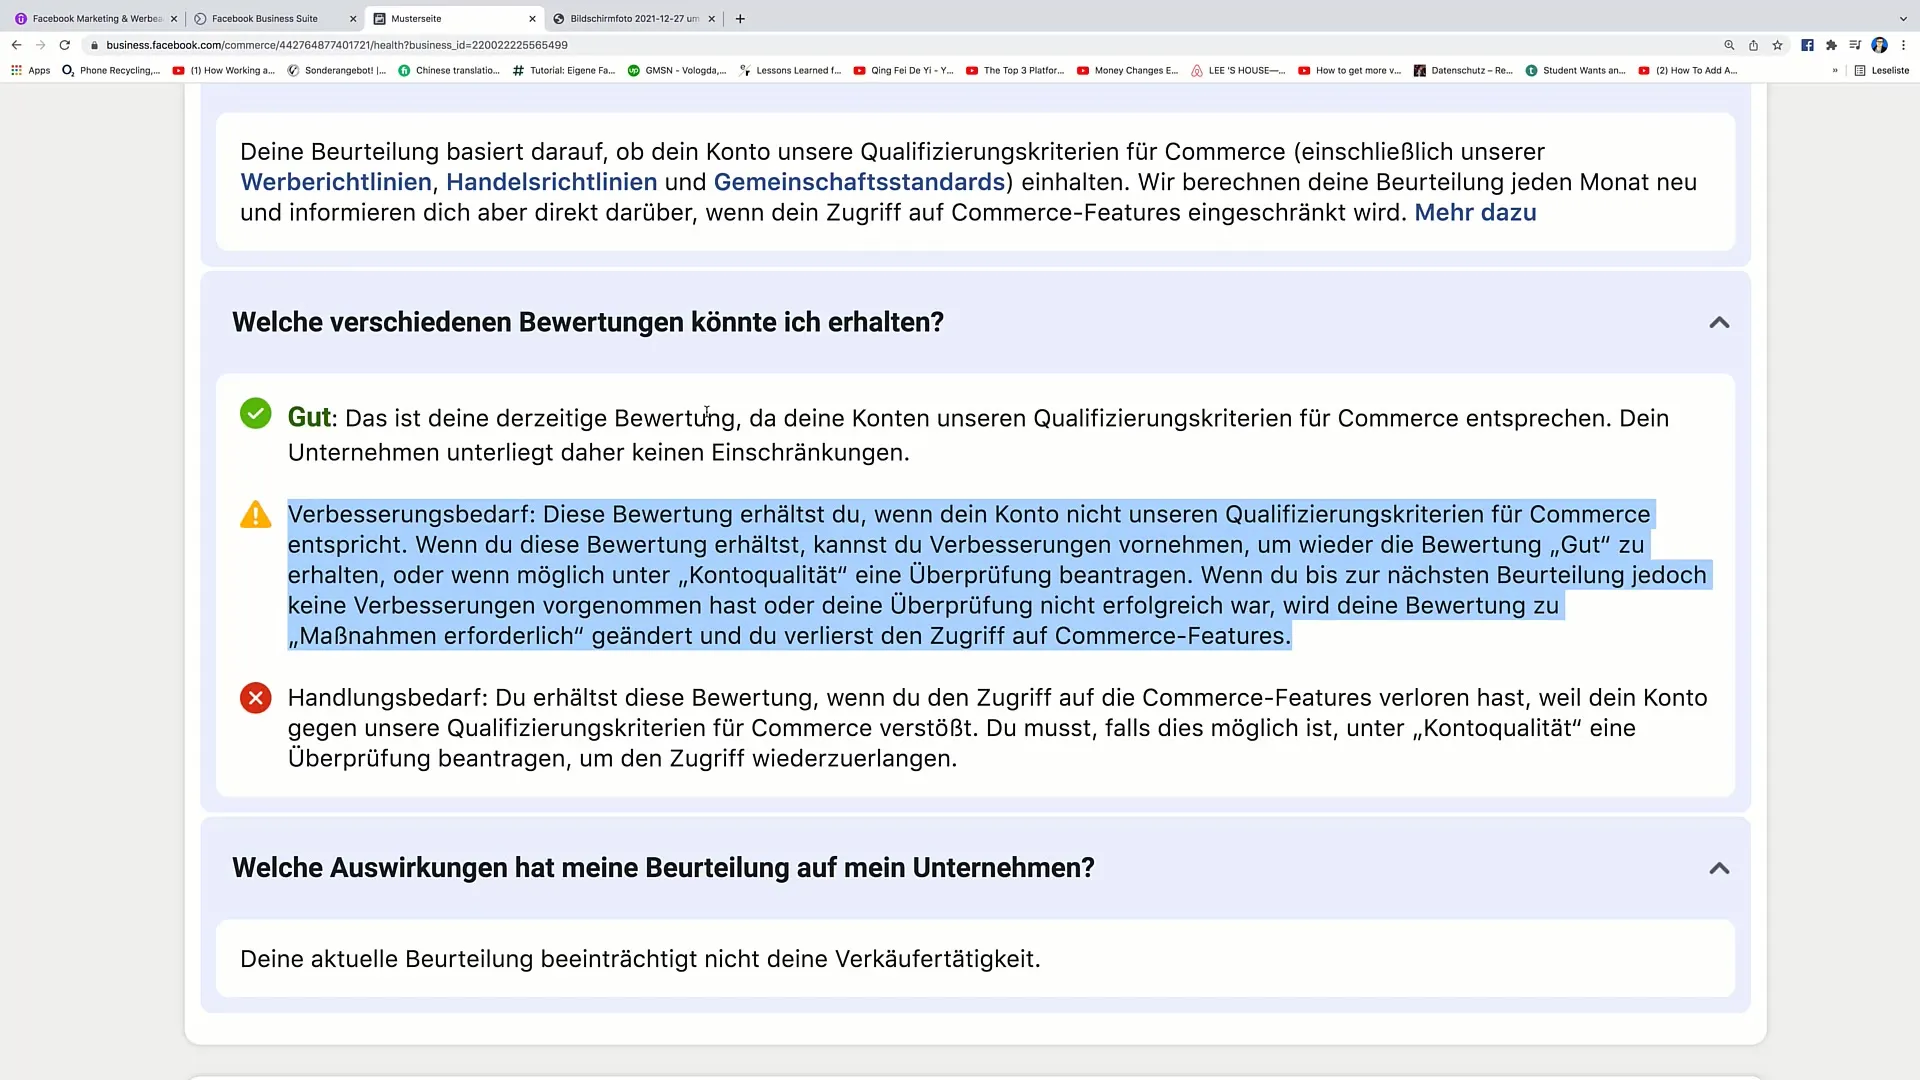Open the Extensions puzzle menu
This screenshot has width=1920, height=1080.
point(1831,45)
